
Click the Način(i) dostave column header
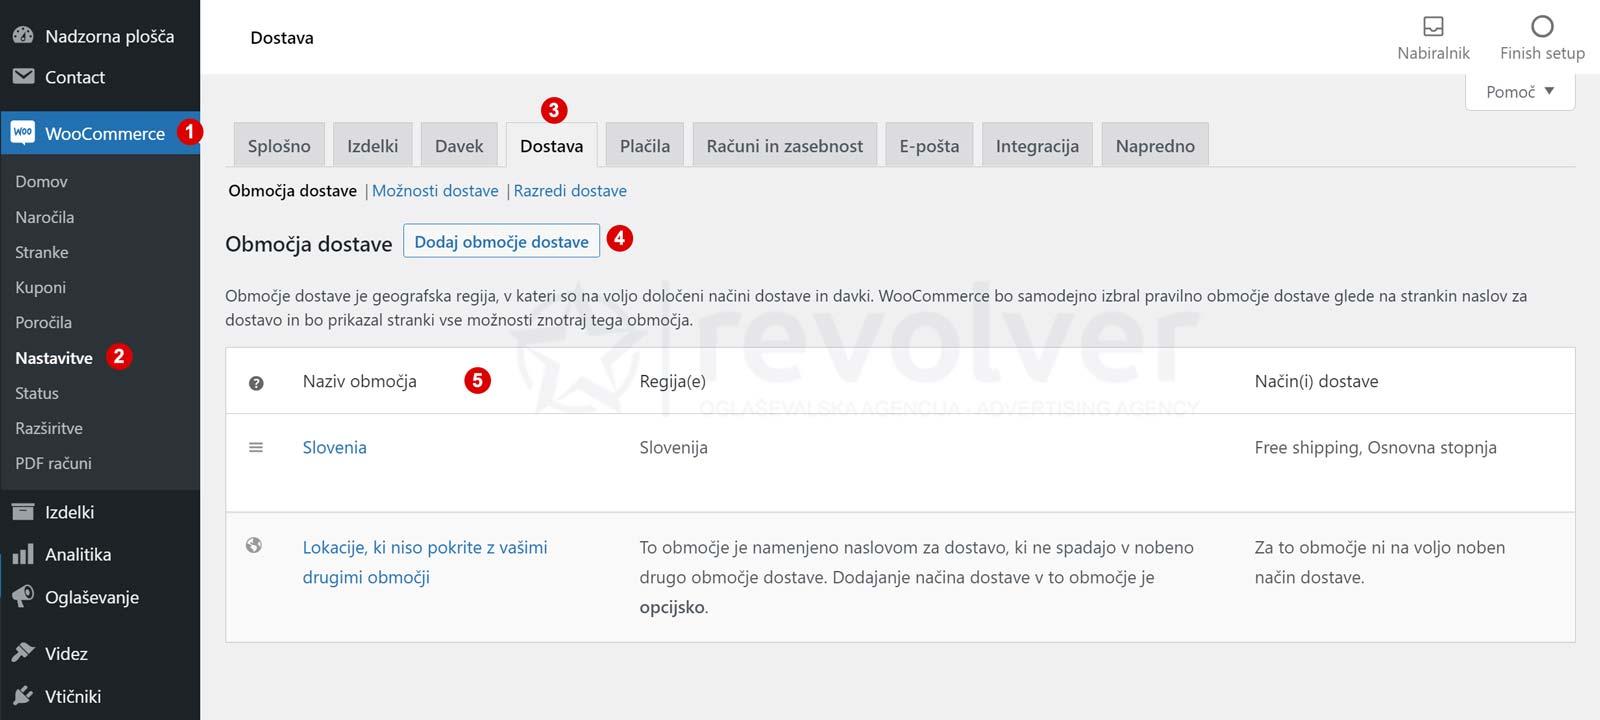tap(1316, 381)
